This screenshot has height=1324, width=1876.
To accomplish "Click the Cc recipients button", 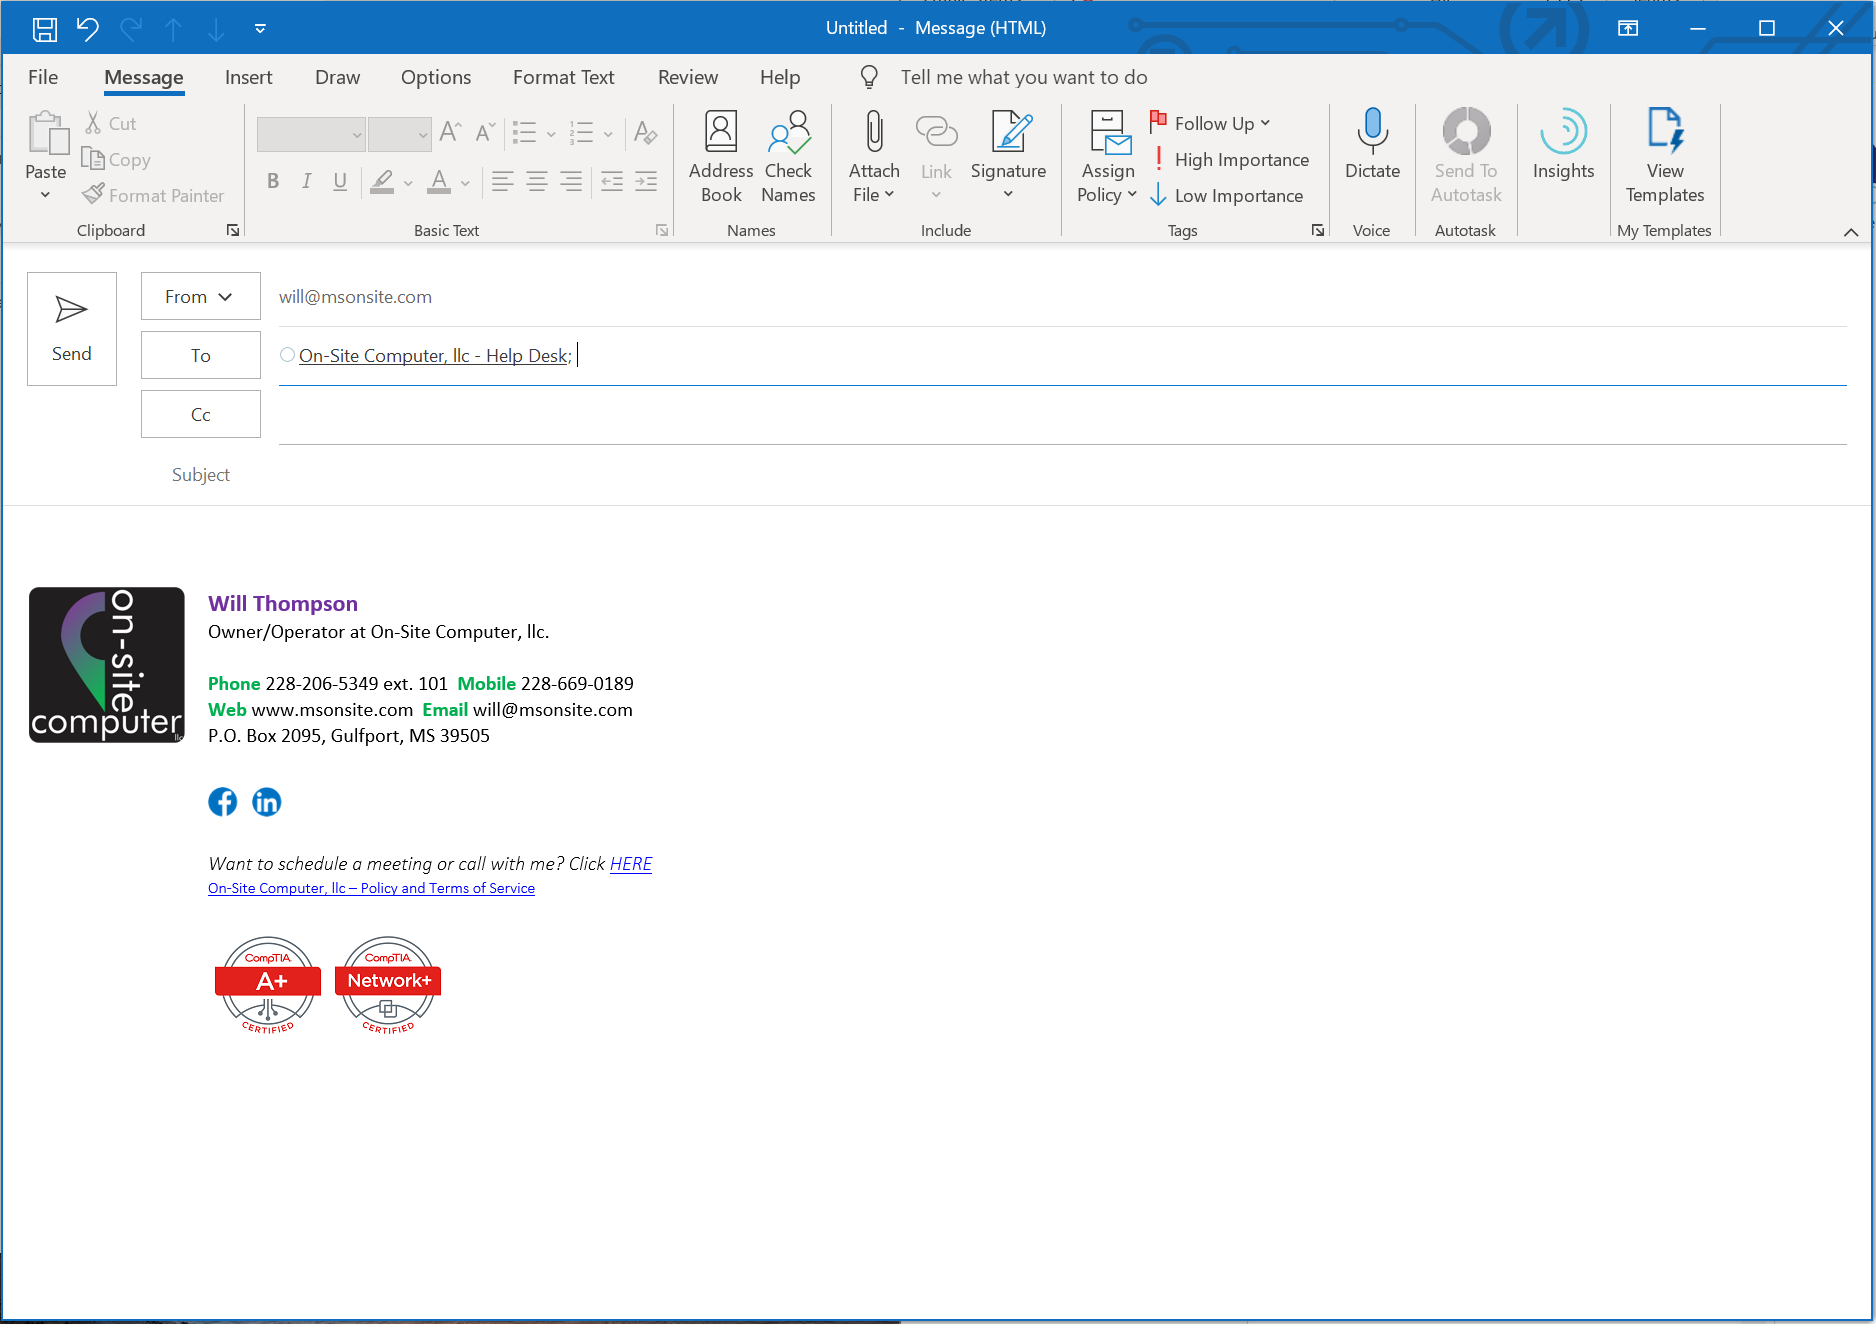I will tap(200, 415).
